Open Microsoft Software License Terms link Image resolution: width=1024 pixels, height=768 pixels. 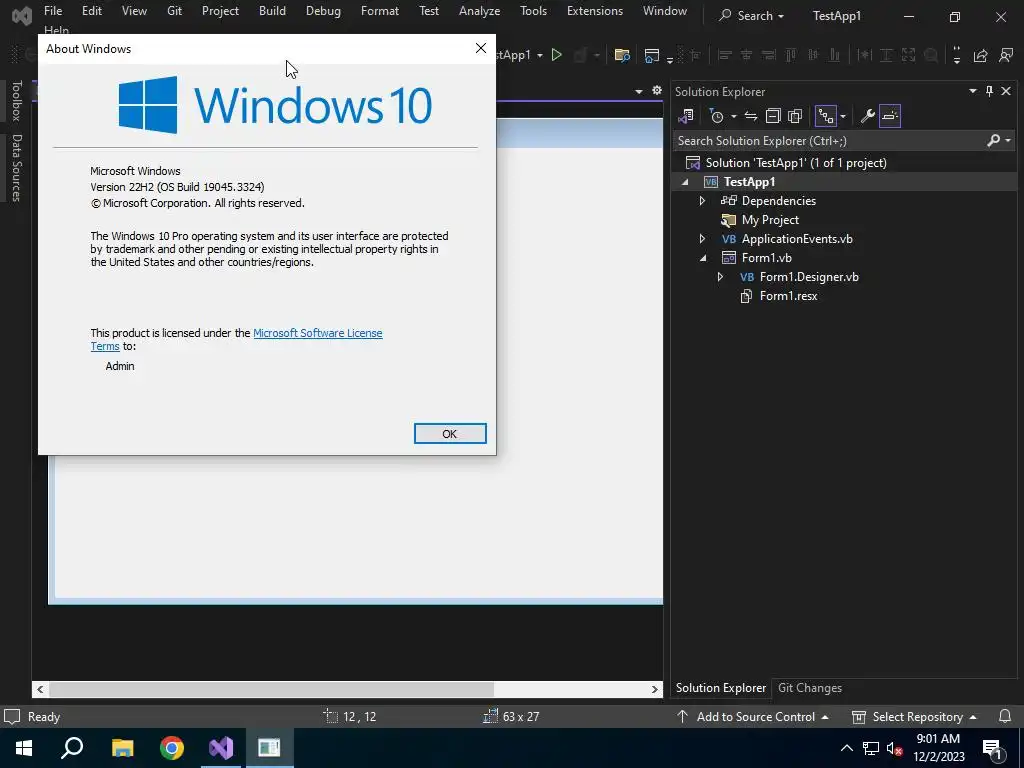317,333
